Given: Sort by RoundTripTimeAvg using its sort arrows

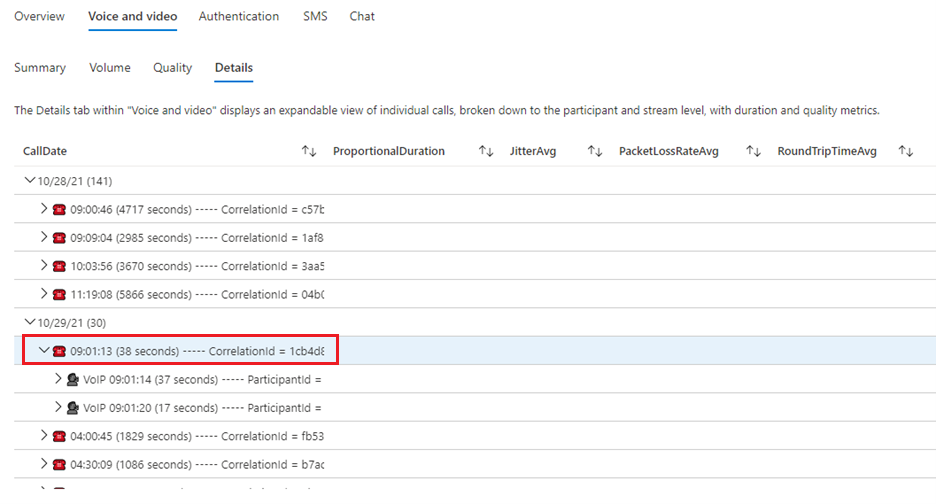Looking at the screenshot, I should click(x=906, y=151).
